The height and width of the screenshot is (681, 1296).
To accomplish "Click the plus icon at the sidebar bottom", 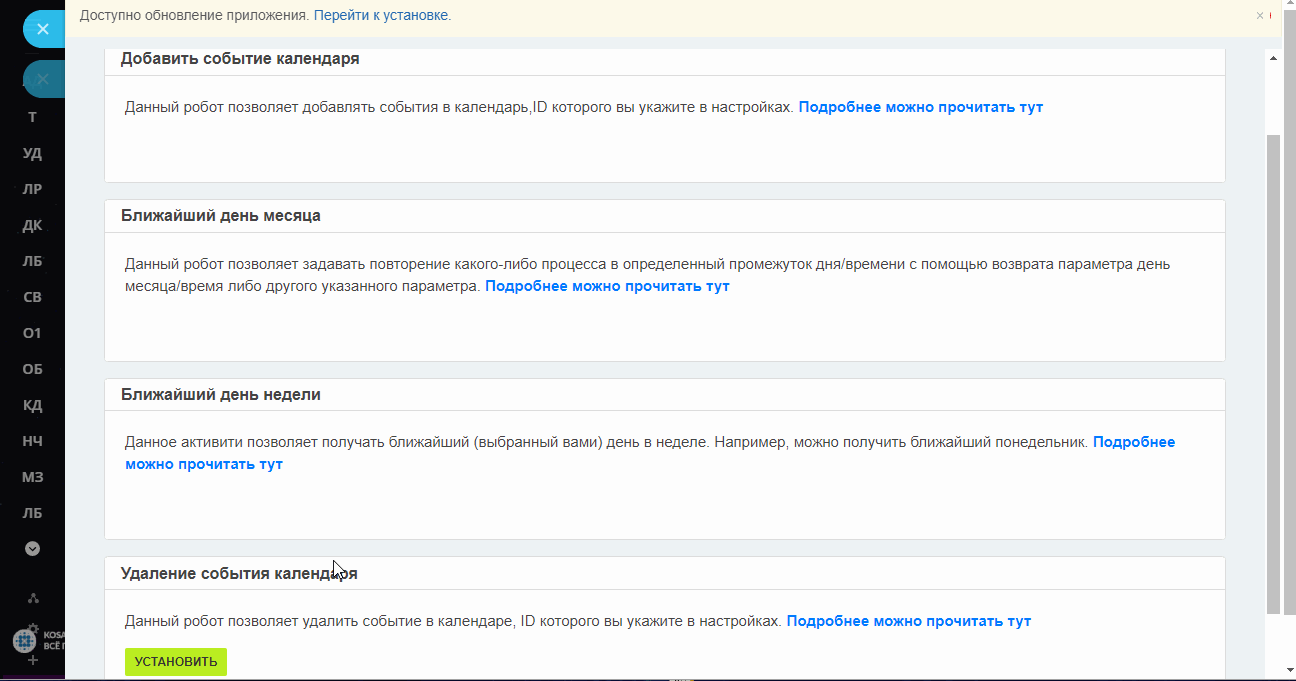I will 32,661.
